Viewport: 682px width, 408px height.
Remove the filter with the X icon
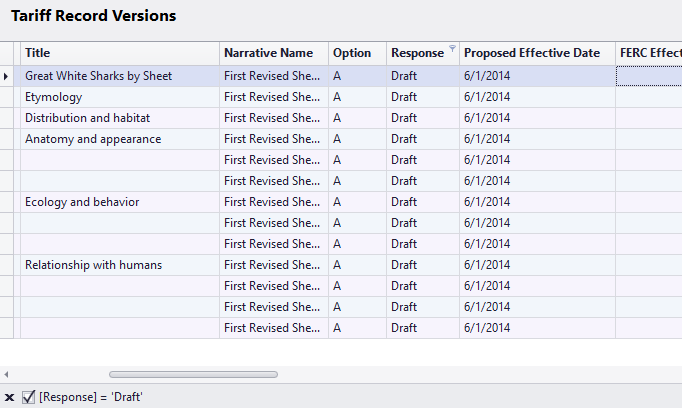click(10, 397)
